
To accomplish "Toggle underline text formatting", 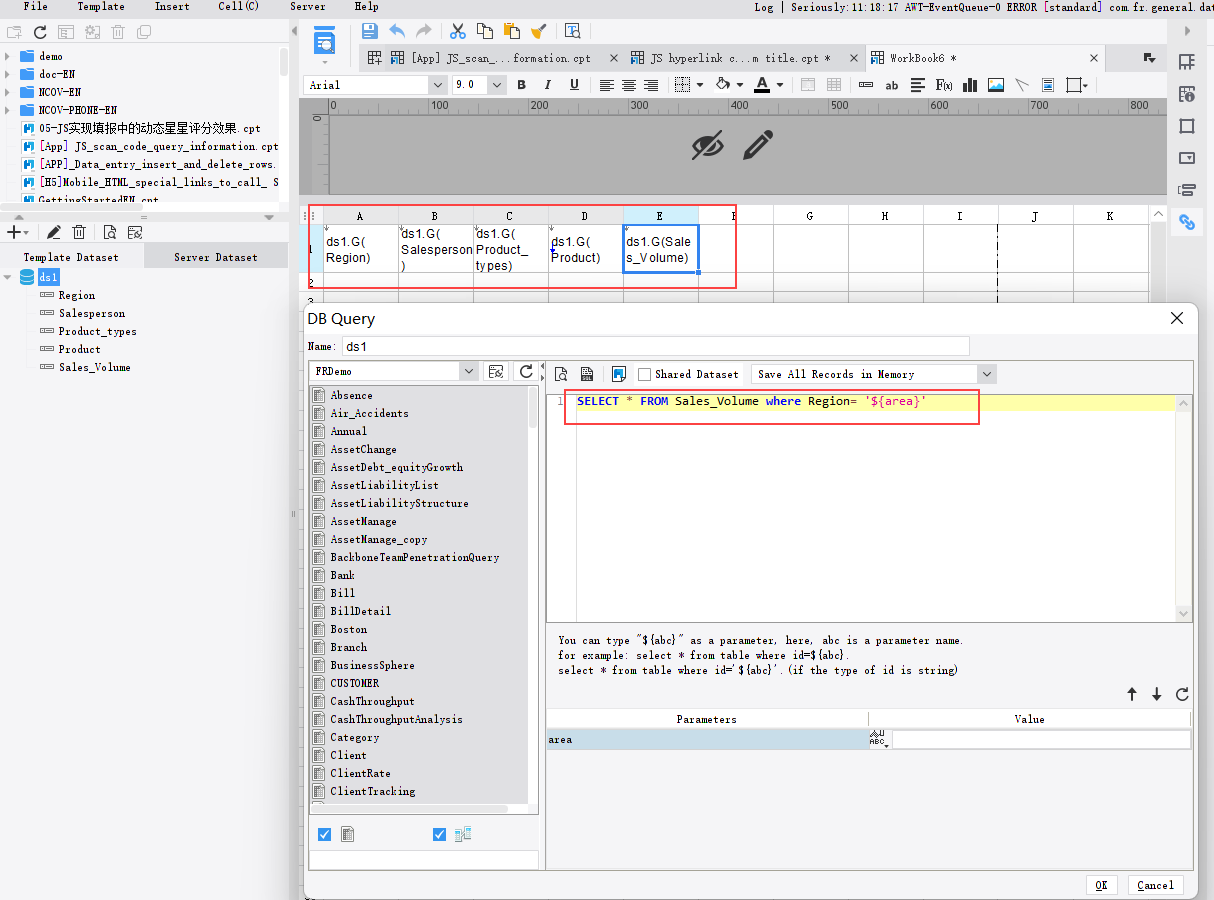I will [574, 85].
